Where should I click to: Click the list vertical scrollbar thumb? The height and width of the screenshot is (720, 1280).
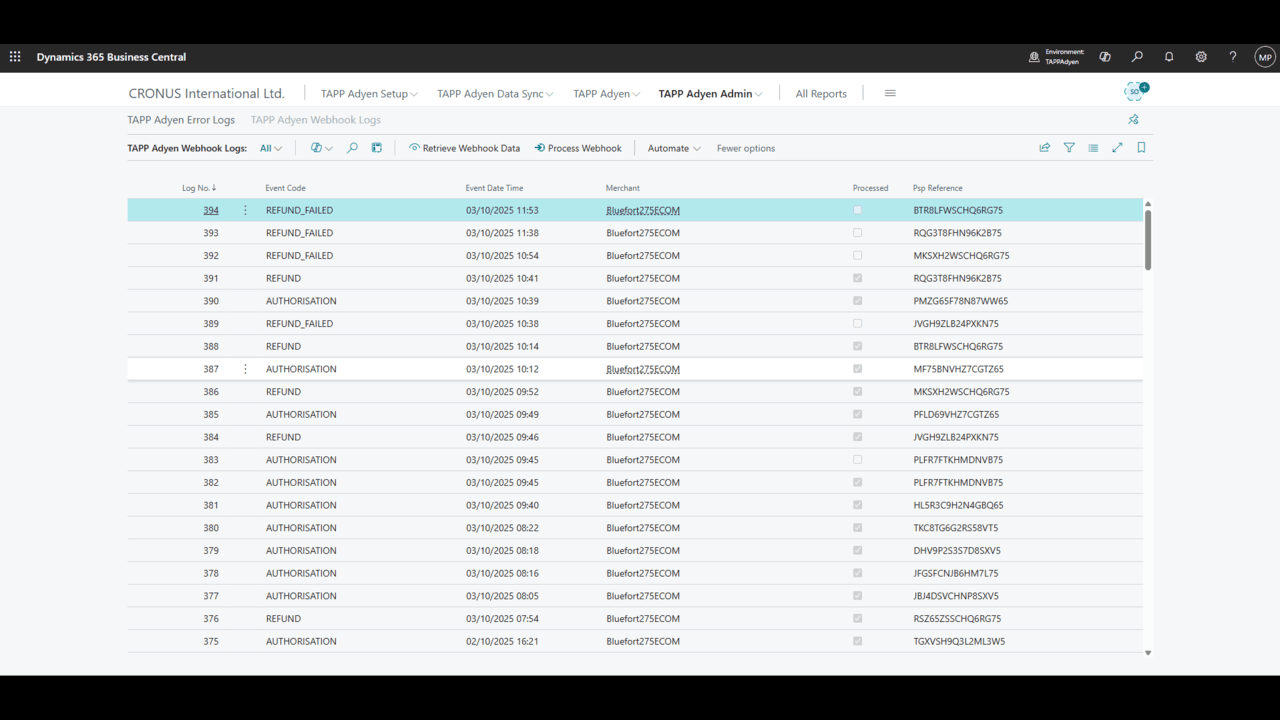coord(1148,239)
